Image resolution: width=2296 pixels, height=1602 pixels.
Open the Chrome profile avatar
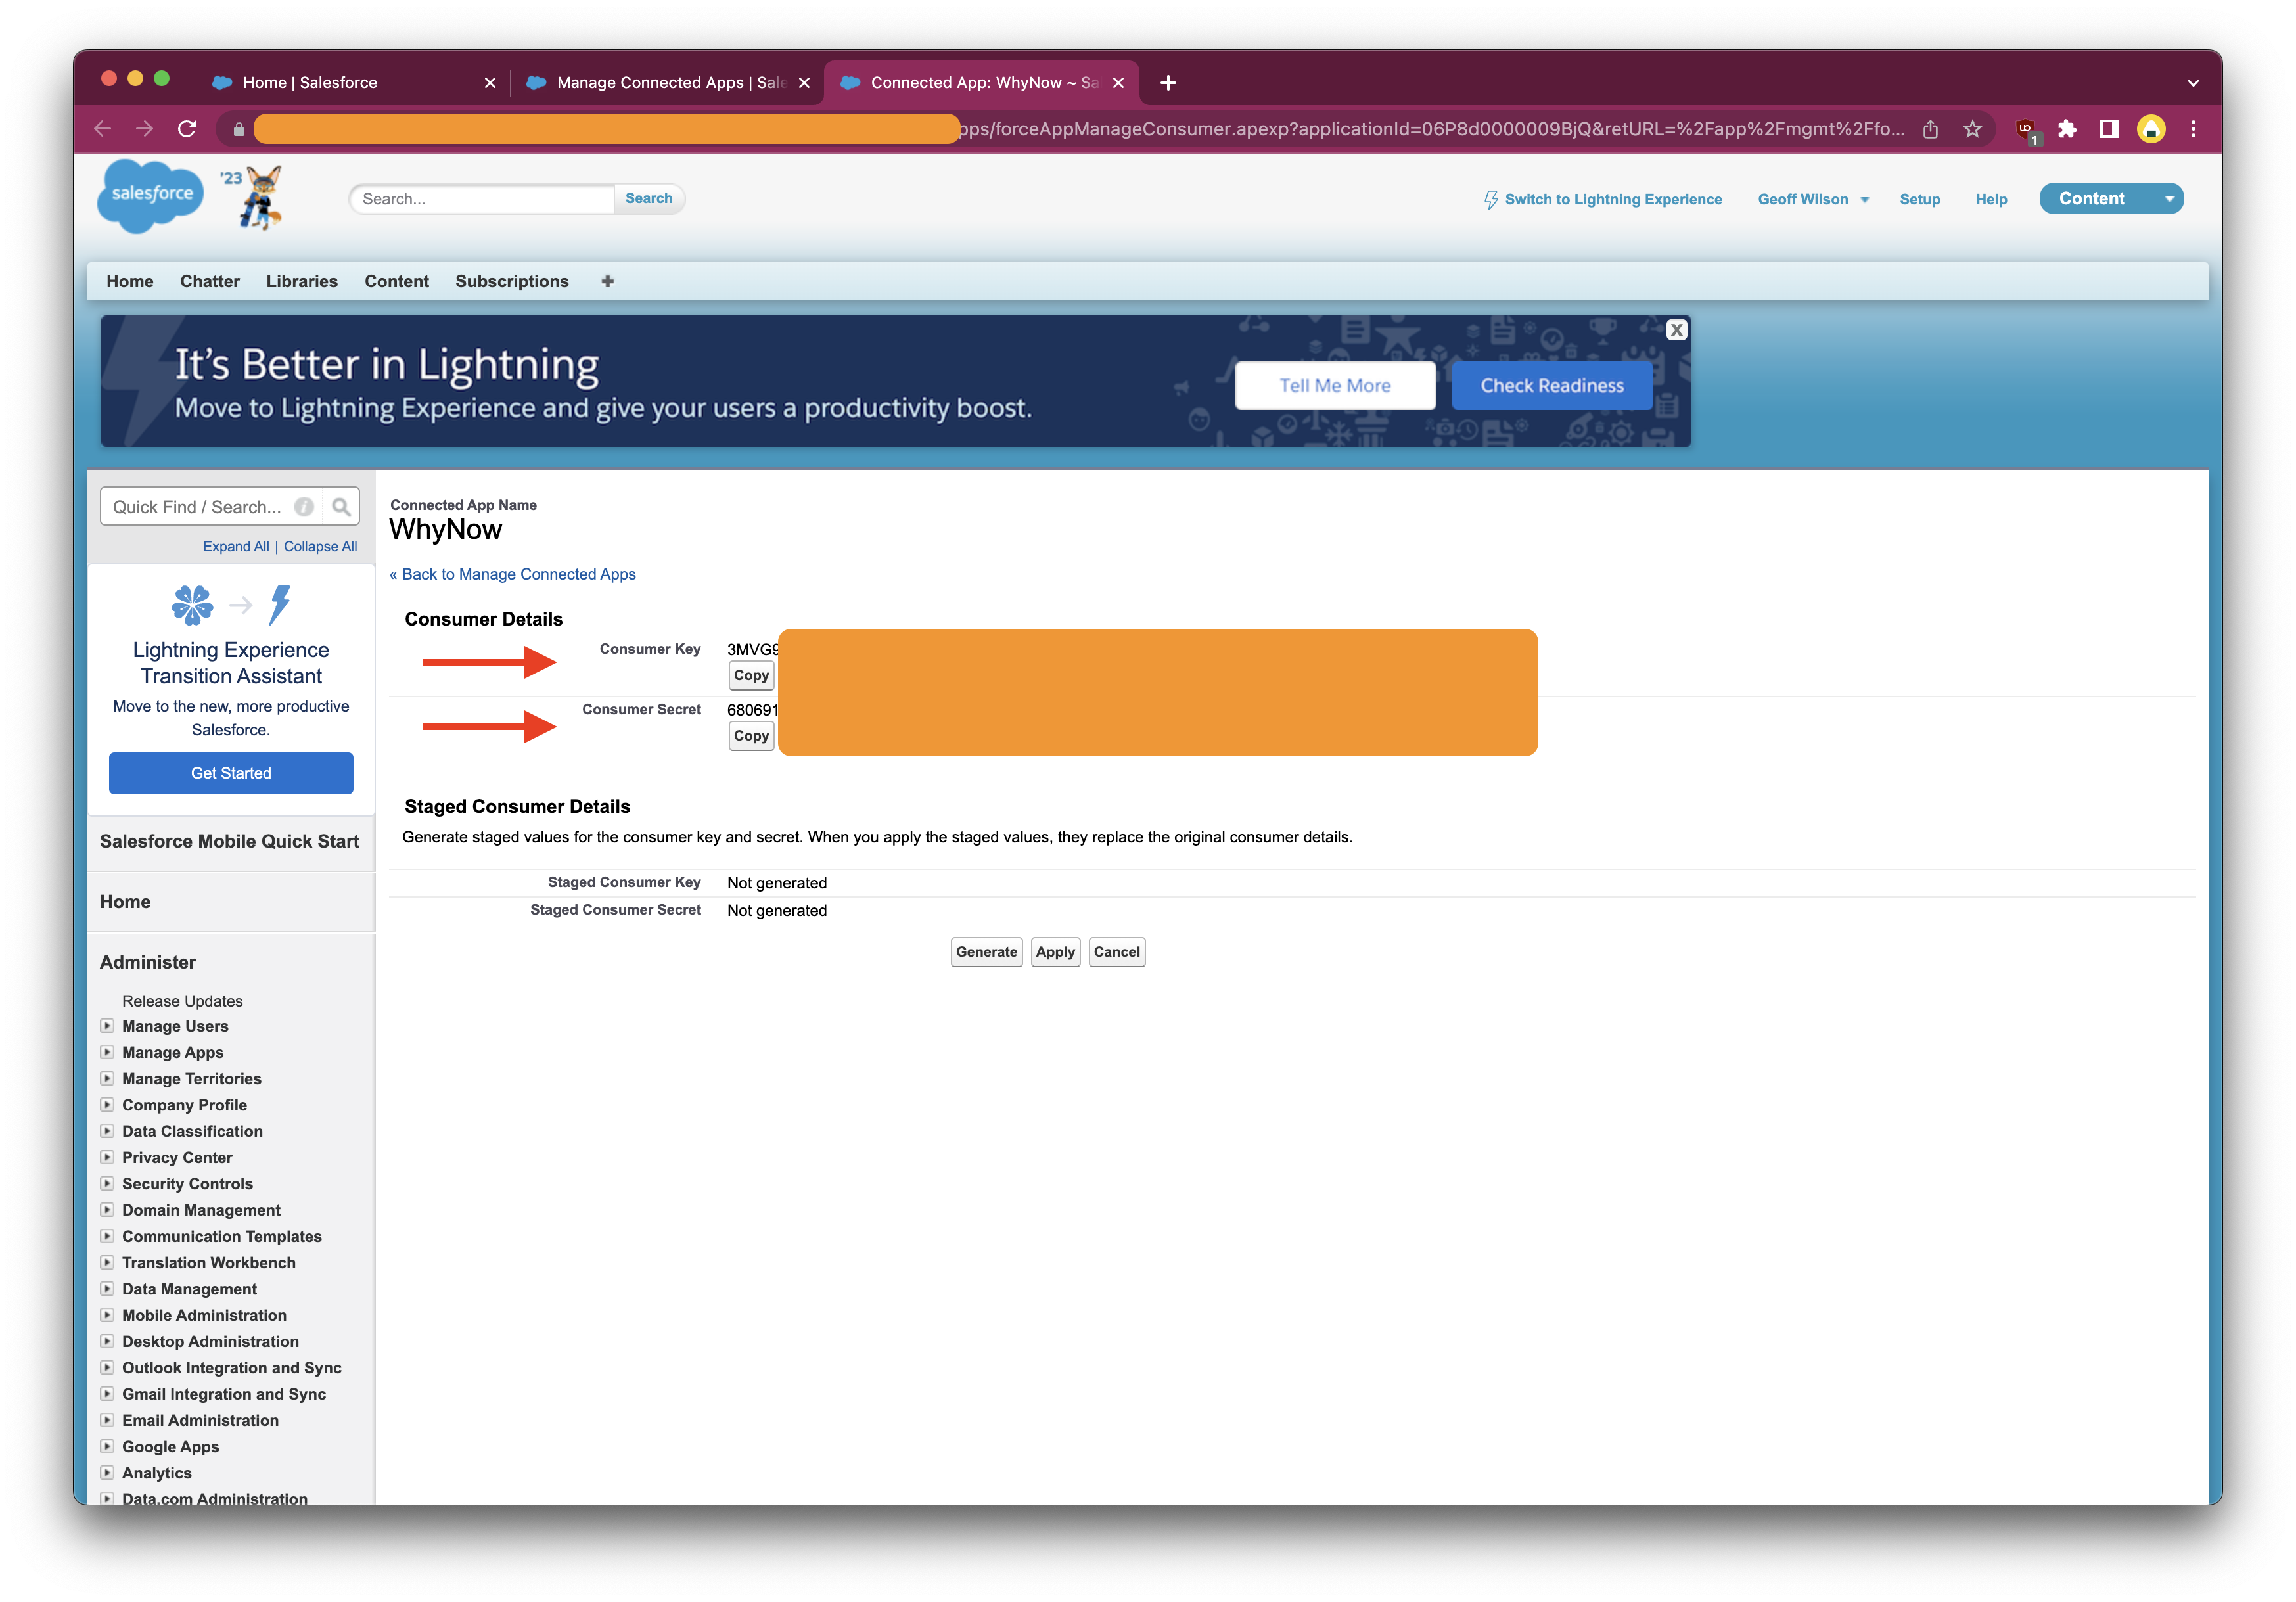pyautogui.click(x=2151, y=129)
